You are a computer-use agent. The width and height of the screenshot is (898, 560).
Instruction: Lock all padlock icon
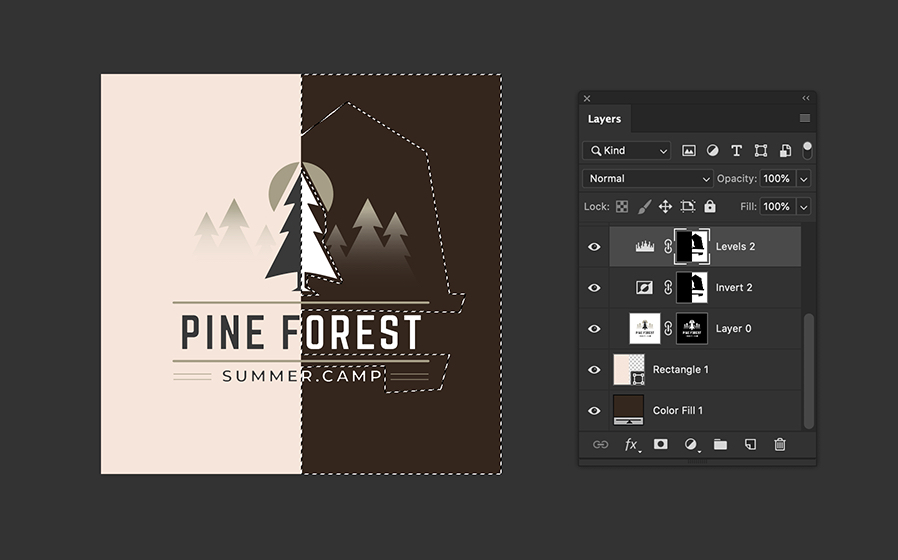tap(710, 206)
